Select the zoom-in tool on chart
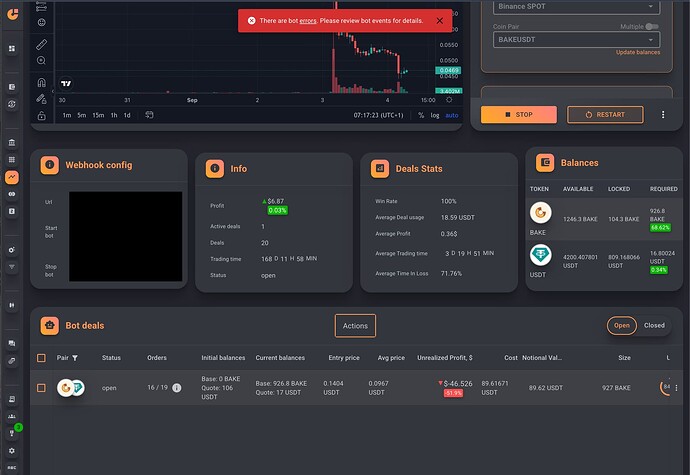 point(41,60)
